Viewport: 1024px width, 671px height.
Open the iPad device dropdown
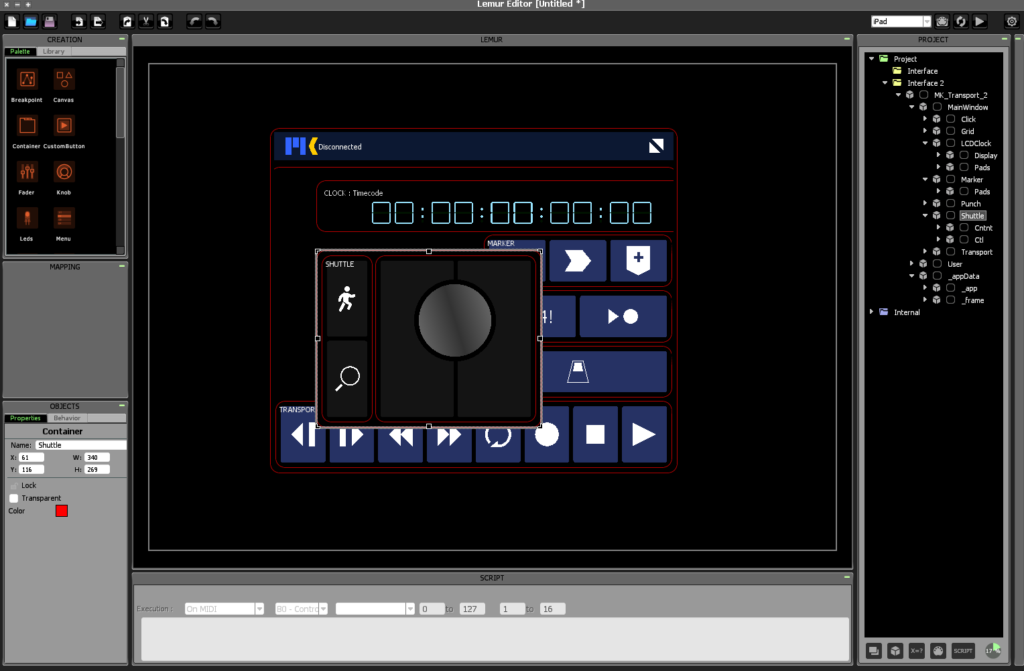pyautogui.click(x=901, y=22)
